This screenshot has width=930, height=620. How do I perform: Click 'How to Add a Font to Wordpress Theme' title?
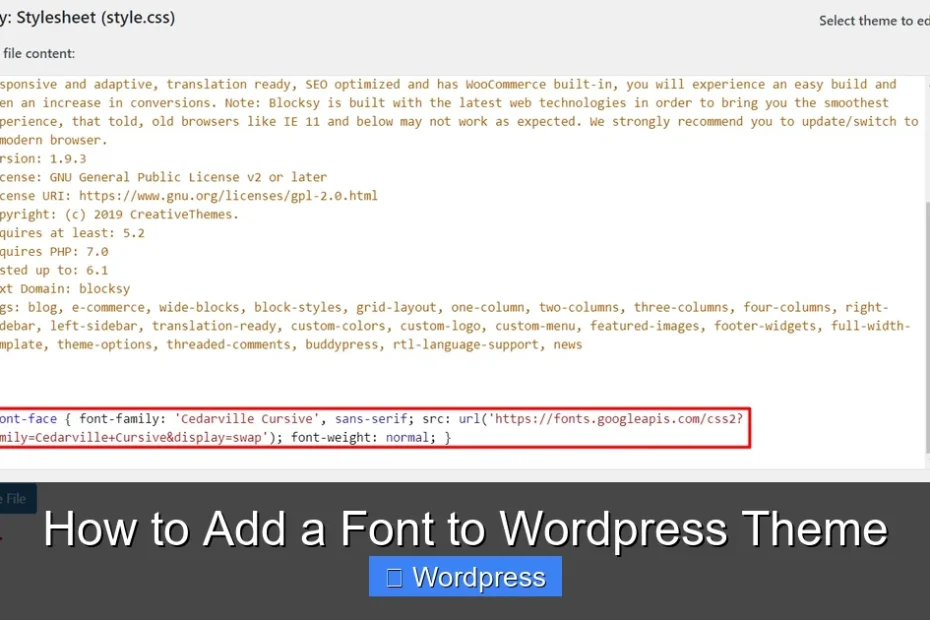coord(465,529)
